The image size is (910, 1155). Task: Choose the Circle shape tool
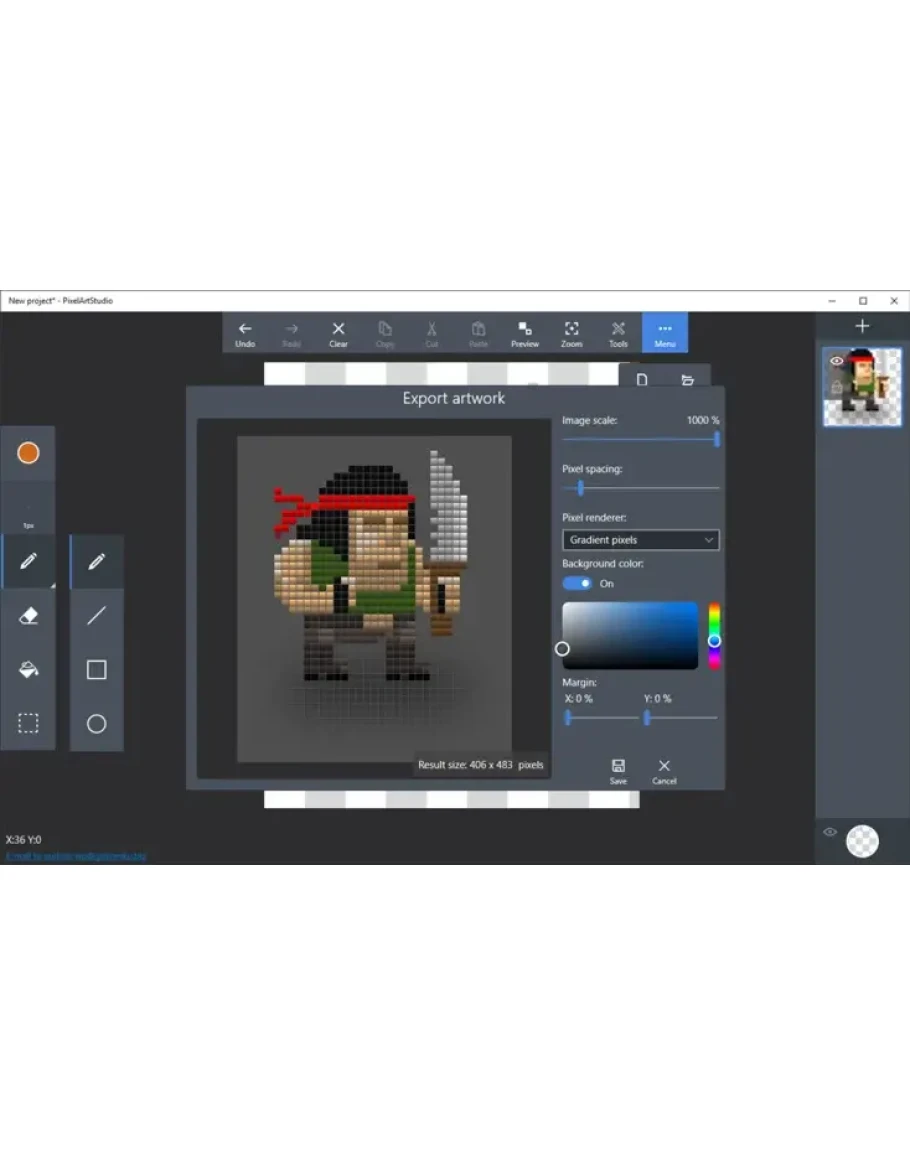coord(96,724)
